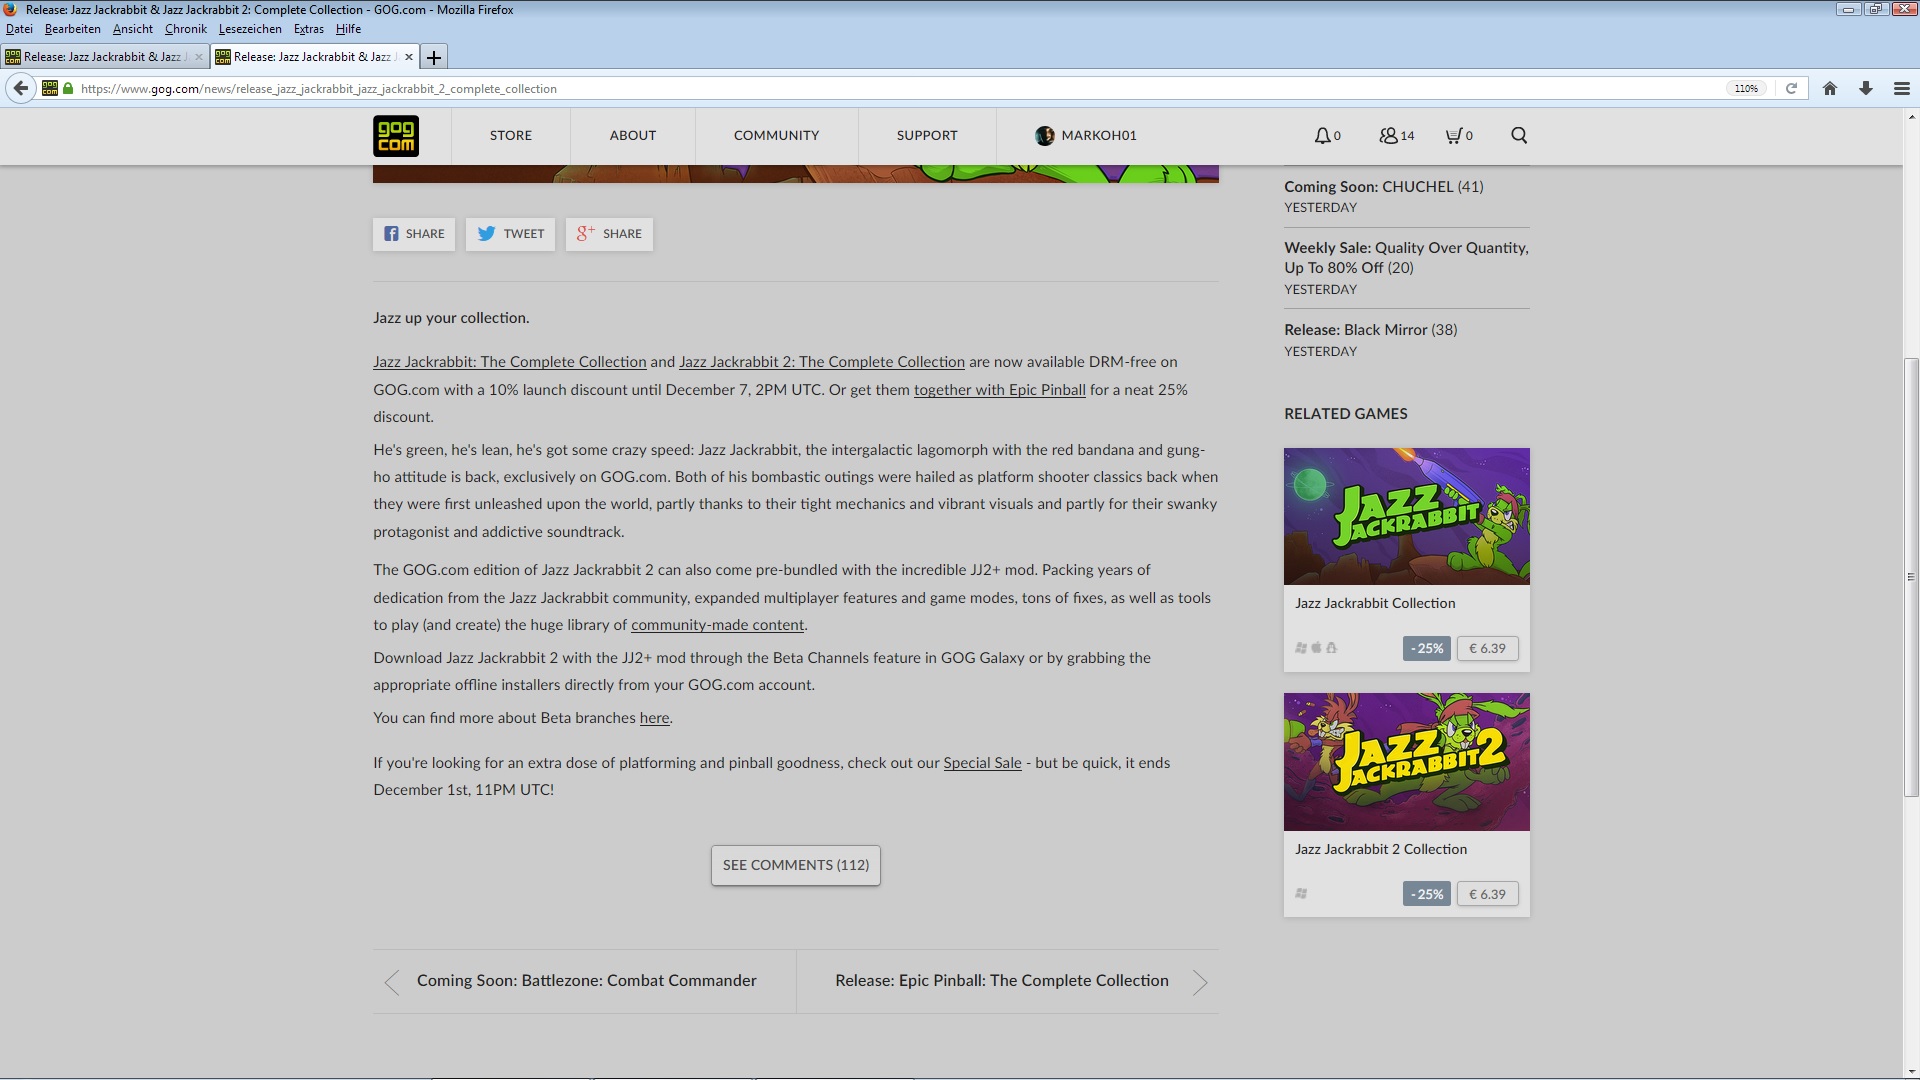Open the Firefox hamburger menu
This screenshot has height=1080, width=1920.
click(x=1902, y=88)
